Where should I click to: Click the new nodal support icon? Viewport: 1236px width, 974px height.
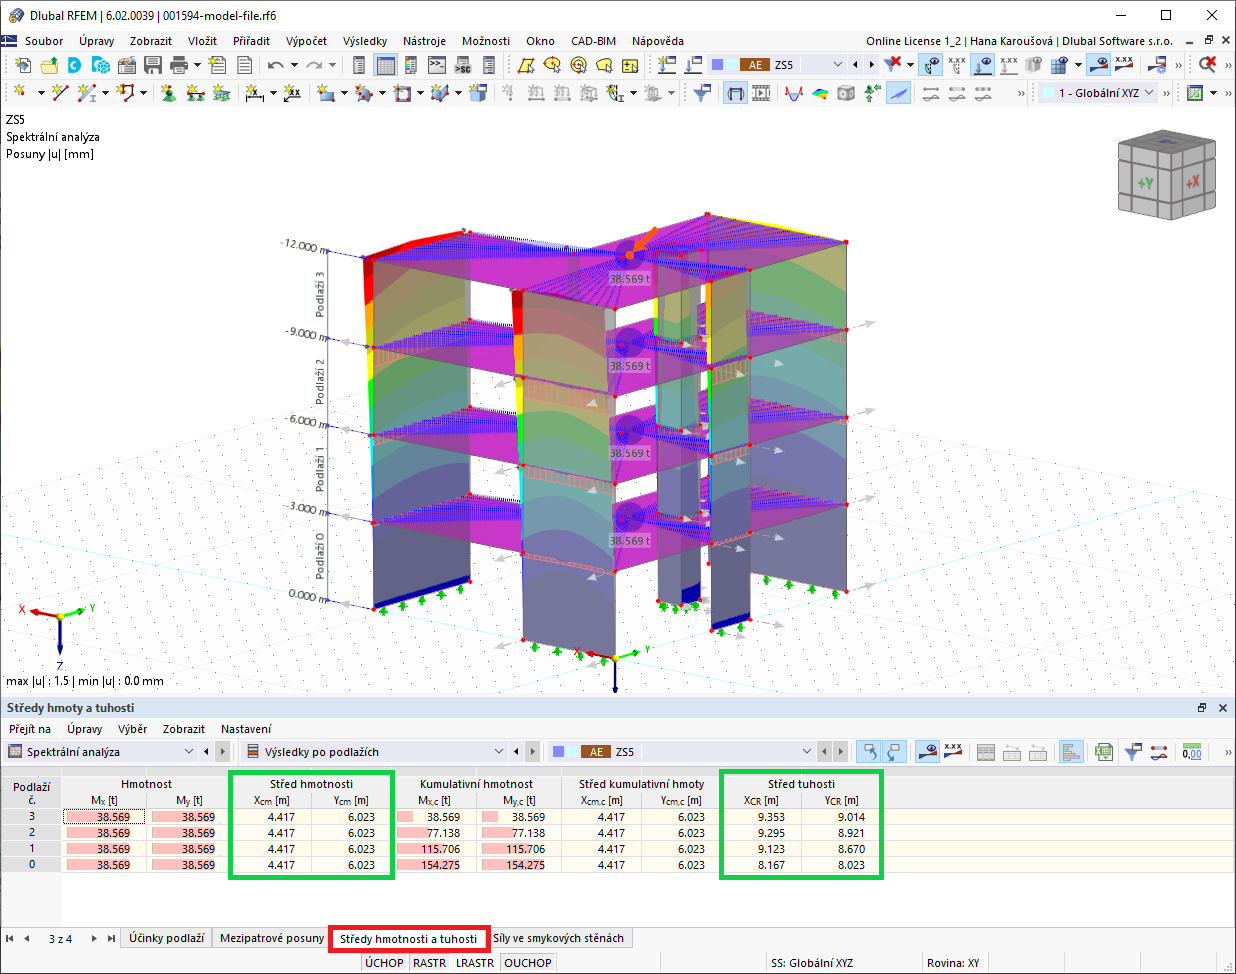click(x=168, y=93)
